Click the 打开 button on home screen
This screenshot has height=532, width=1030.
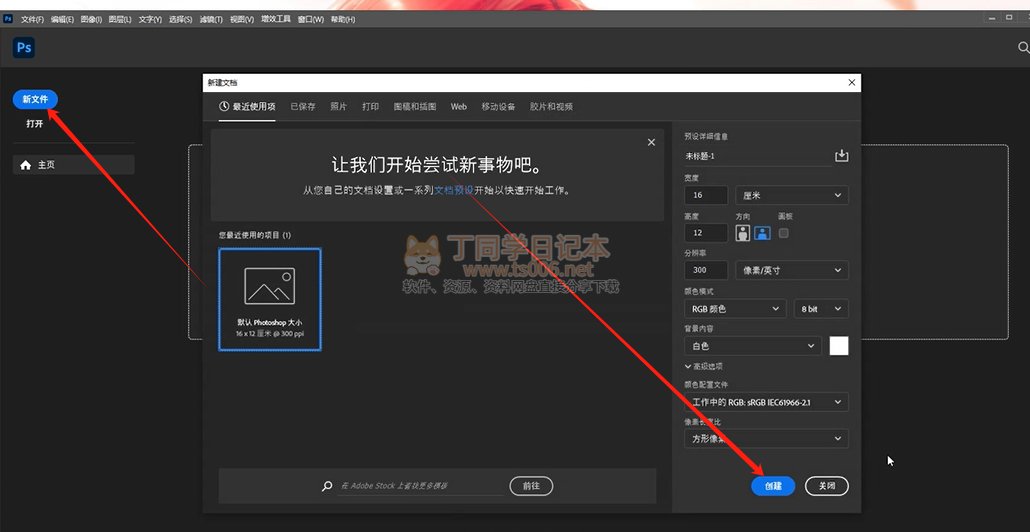pos(35,123)
